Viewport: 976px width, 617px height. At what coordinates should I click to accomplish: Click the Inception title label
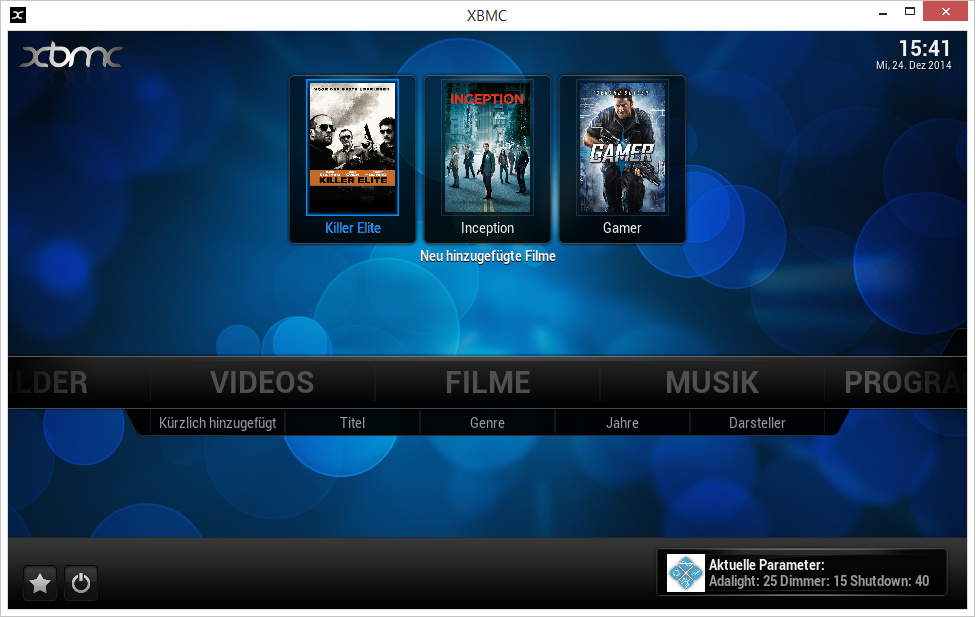(x=487, y=228)
